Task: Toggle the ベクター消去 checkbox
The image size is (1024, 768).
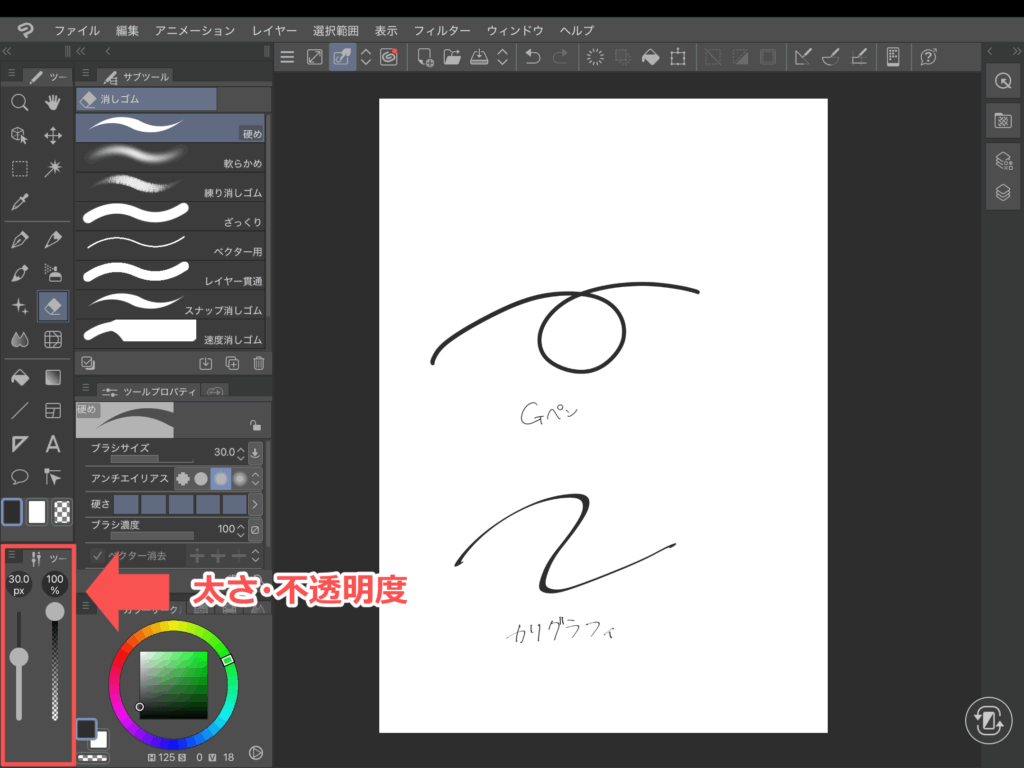Action: (97, 556)
